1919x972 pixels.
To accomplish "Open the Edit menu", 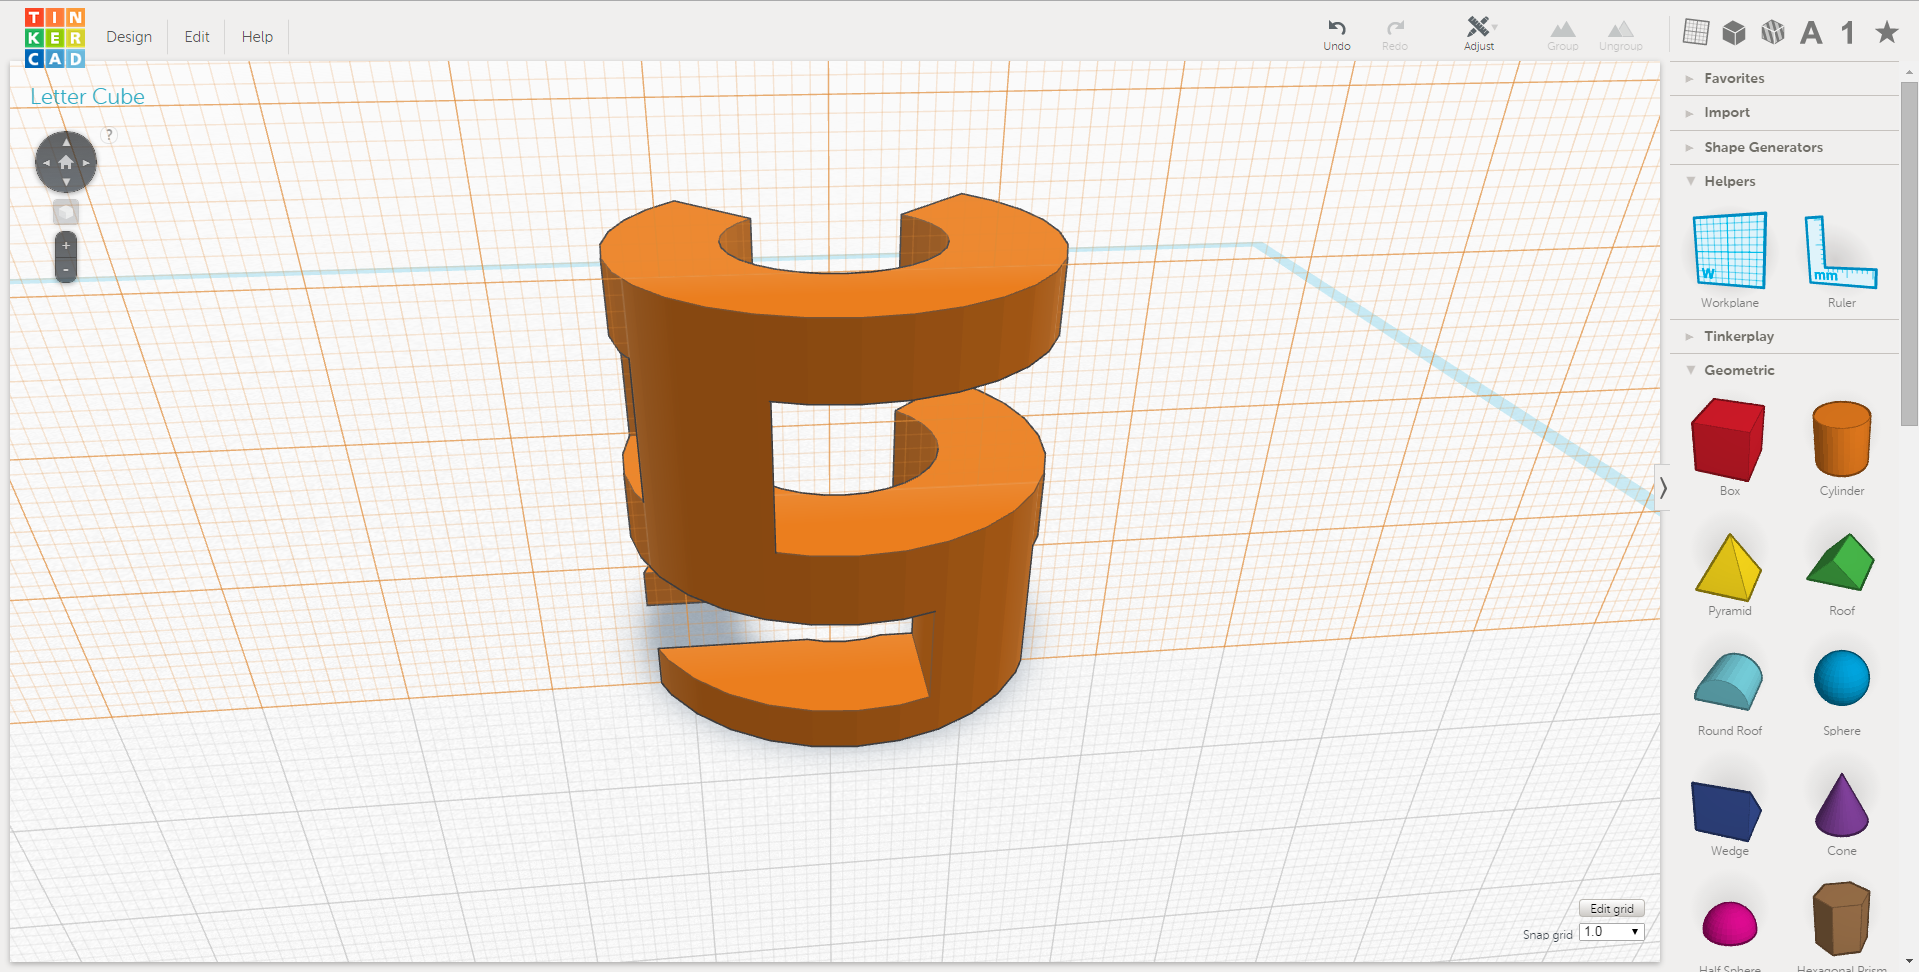I will [196, 36].
